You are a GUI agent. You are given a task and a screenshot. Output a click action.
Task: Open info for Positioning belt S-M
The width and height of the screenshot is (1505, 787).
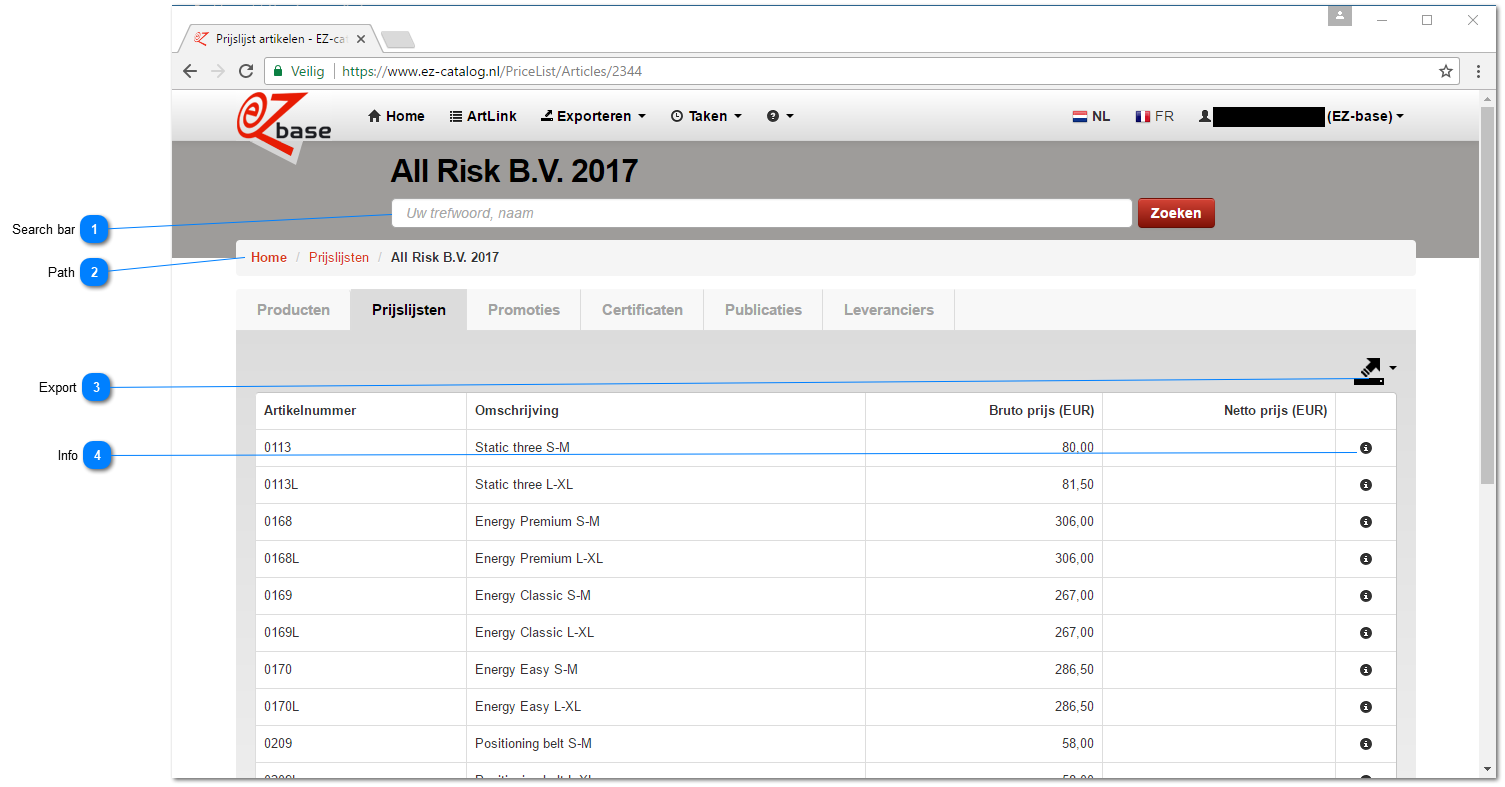[x=1365, y=744]
